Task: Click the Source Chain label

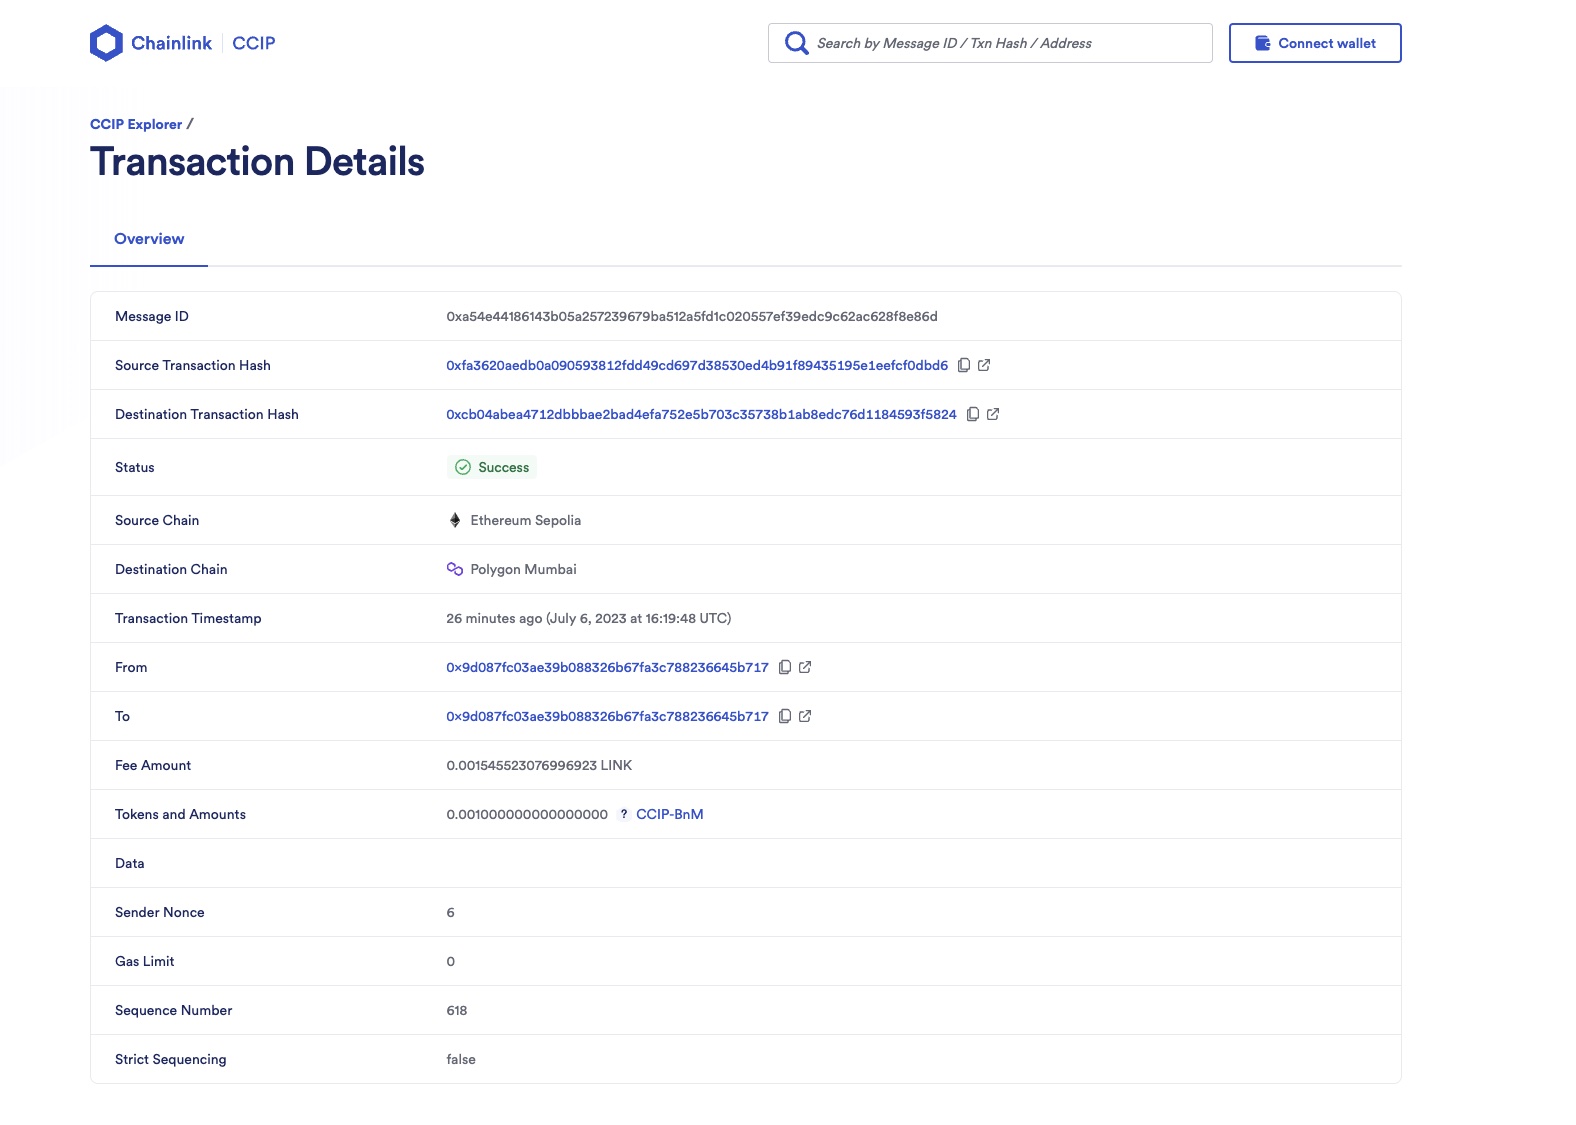Action: coord(157,520)
